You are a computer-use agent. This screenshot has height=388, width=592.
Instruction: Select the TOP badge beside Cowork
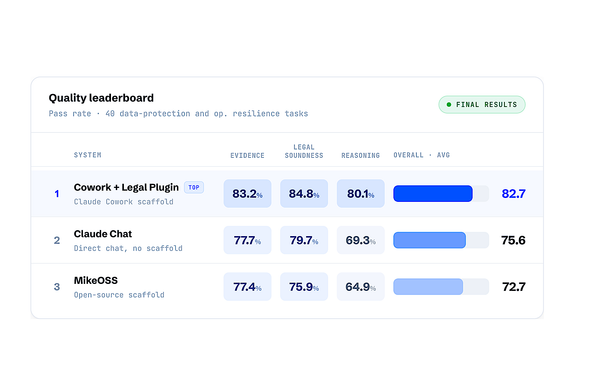point(194,187)
